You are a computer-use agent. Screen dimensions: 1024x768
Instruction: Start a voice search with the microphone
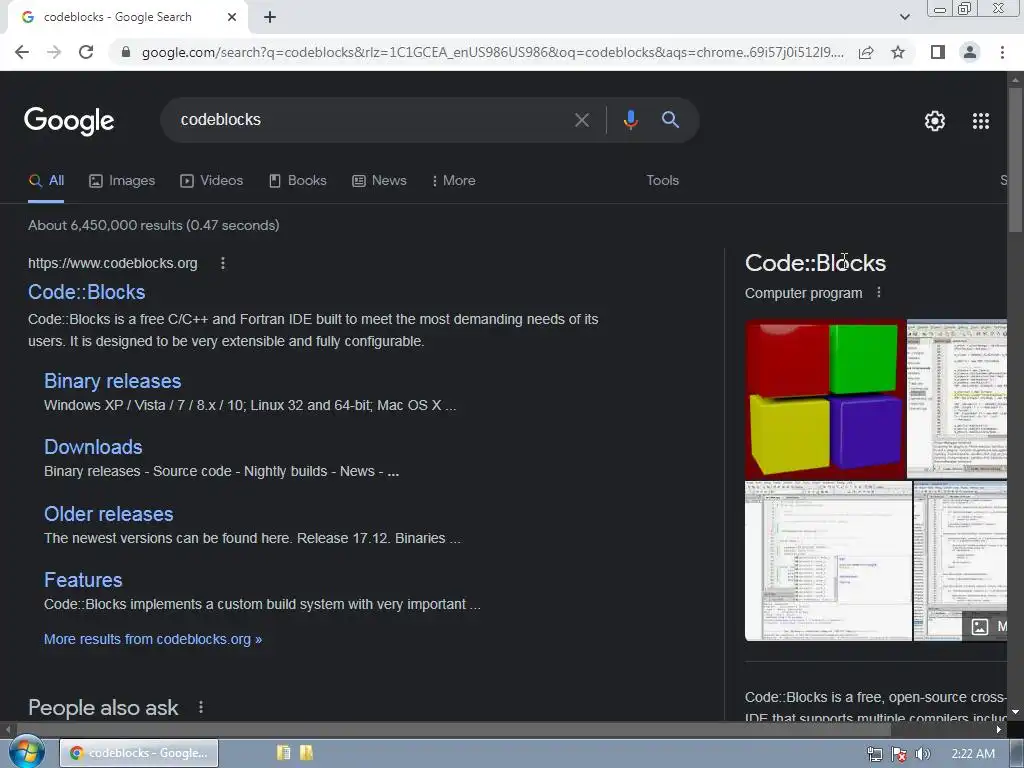click(x=630, y=120)
